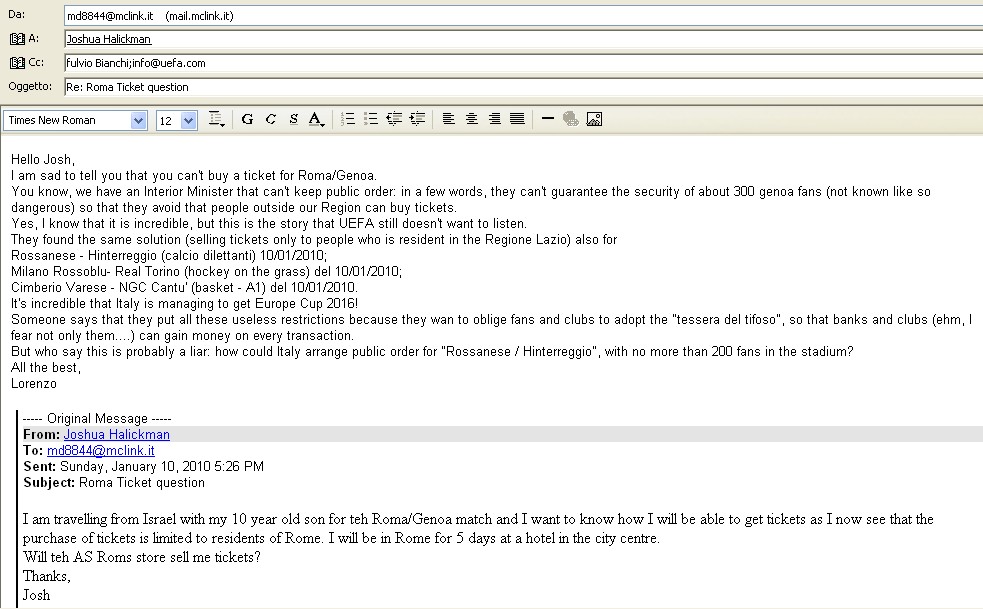Open Joshua Halickman link in quoted message
Screen dimensions: 983x609
tap(117, 434)
